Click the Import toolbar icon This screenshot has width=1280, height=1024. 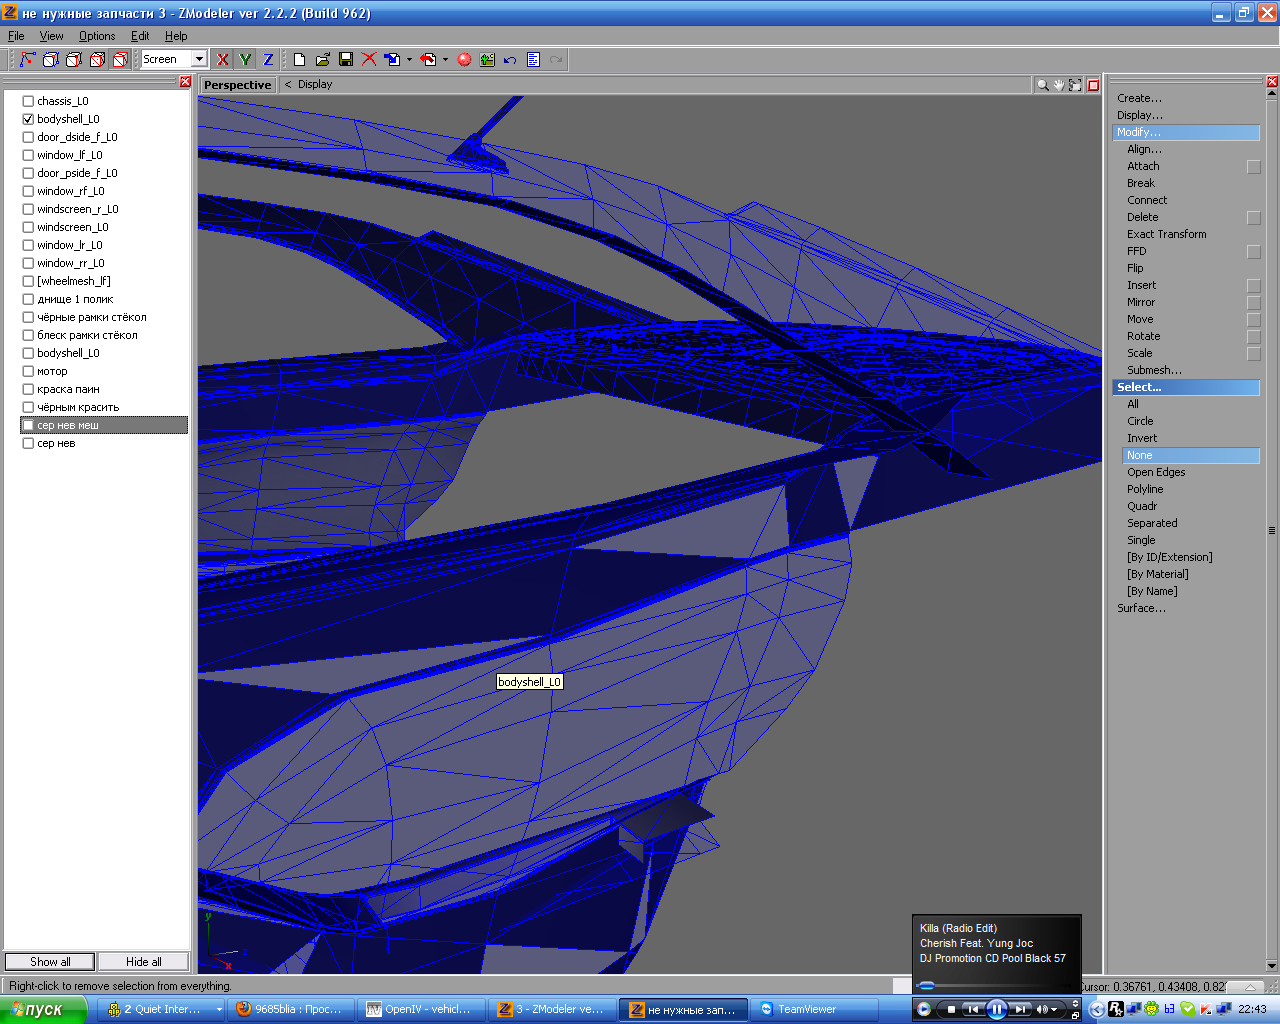click(392, 60)
